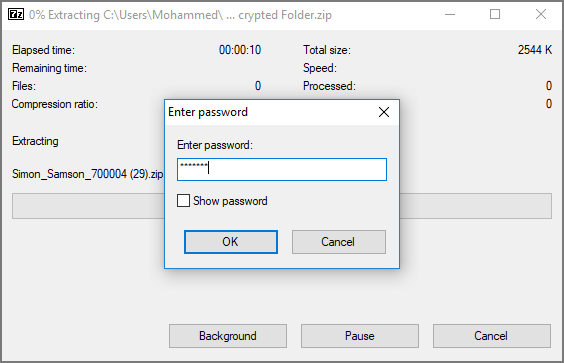This screenshot has width=564, height=363.
Task: Enable the Show password checkbox
Action: [x=183, y=201]
